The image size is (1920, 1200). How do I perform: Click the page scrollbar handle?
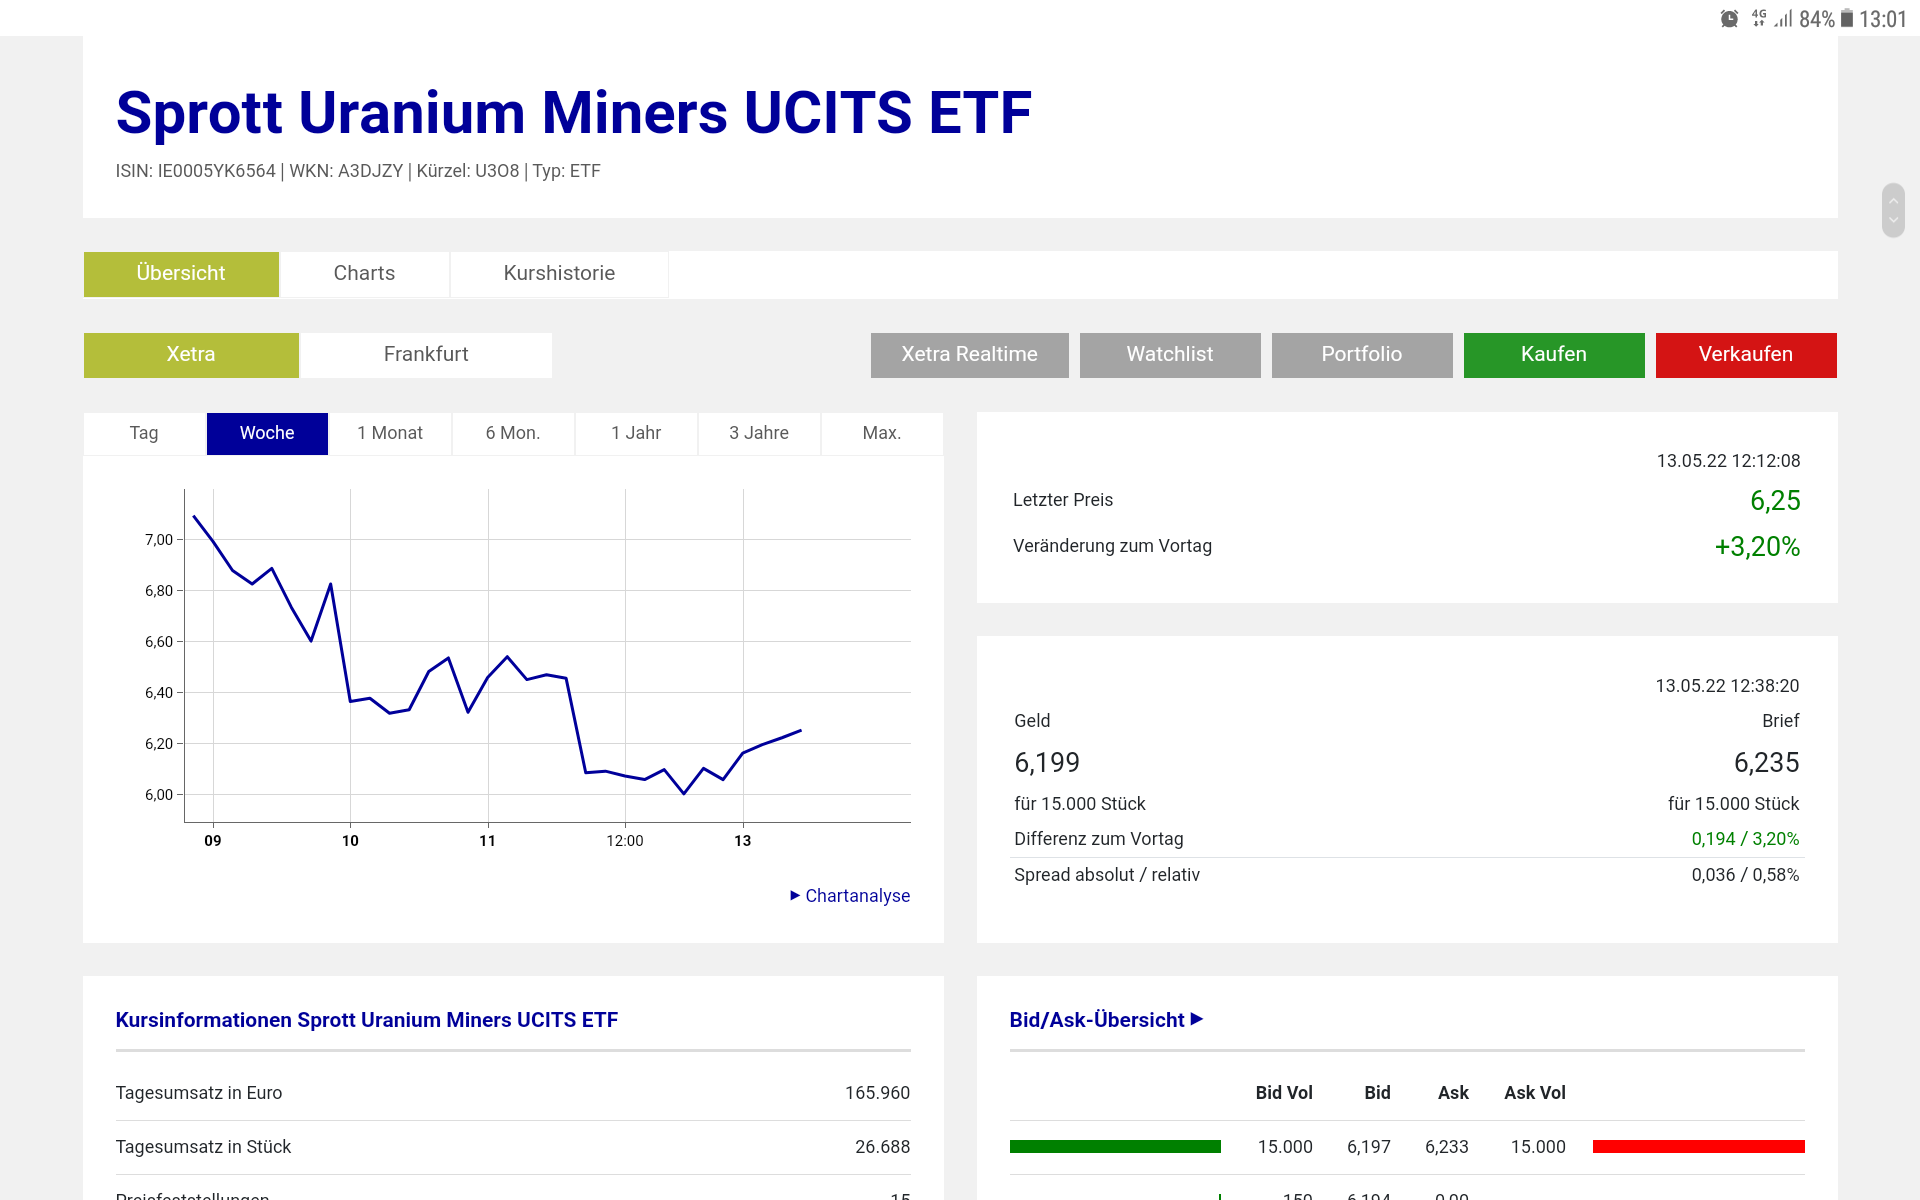[x=1893, y=210]
